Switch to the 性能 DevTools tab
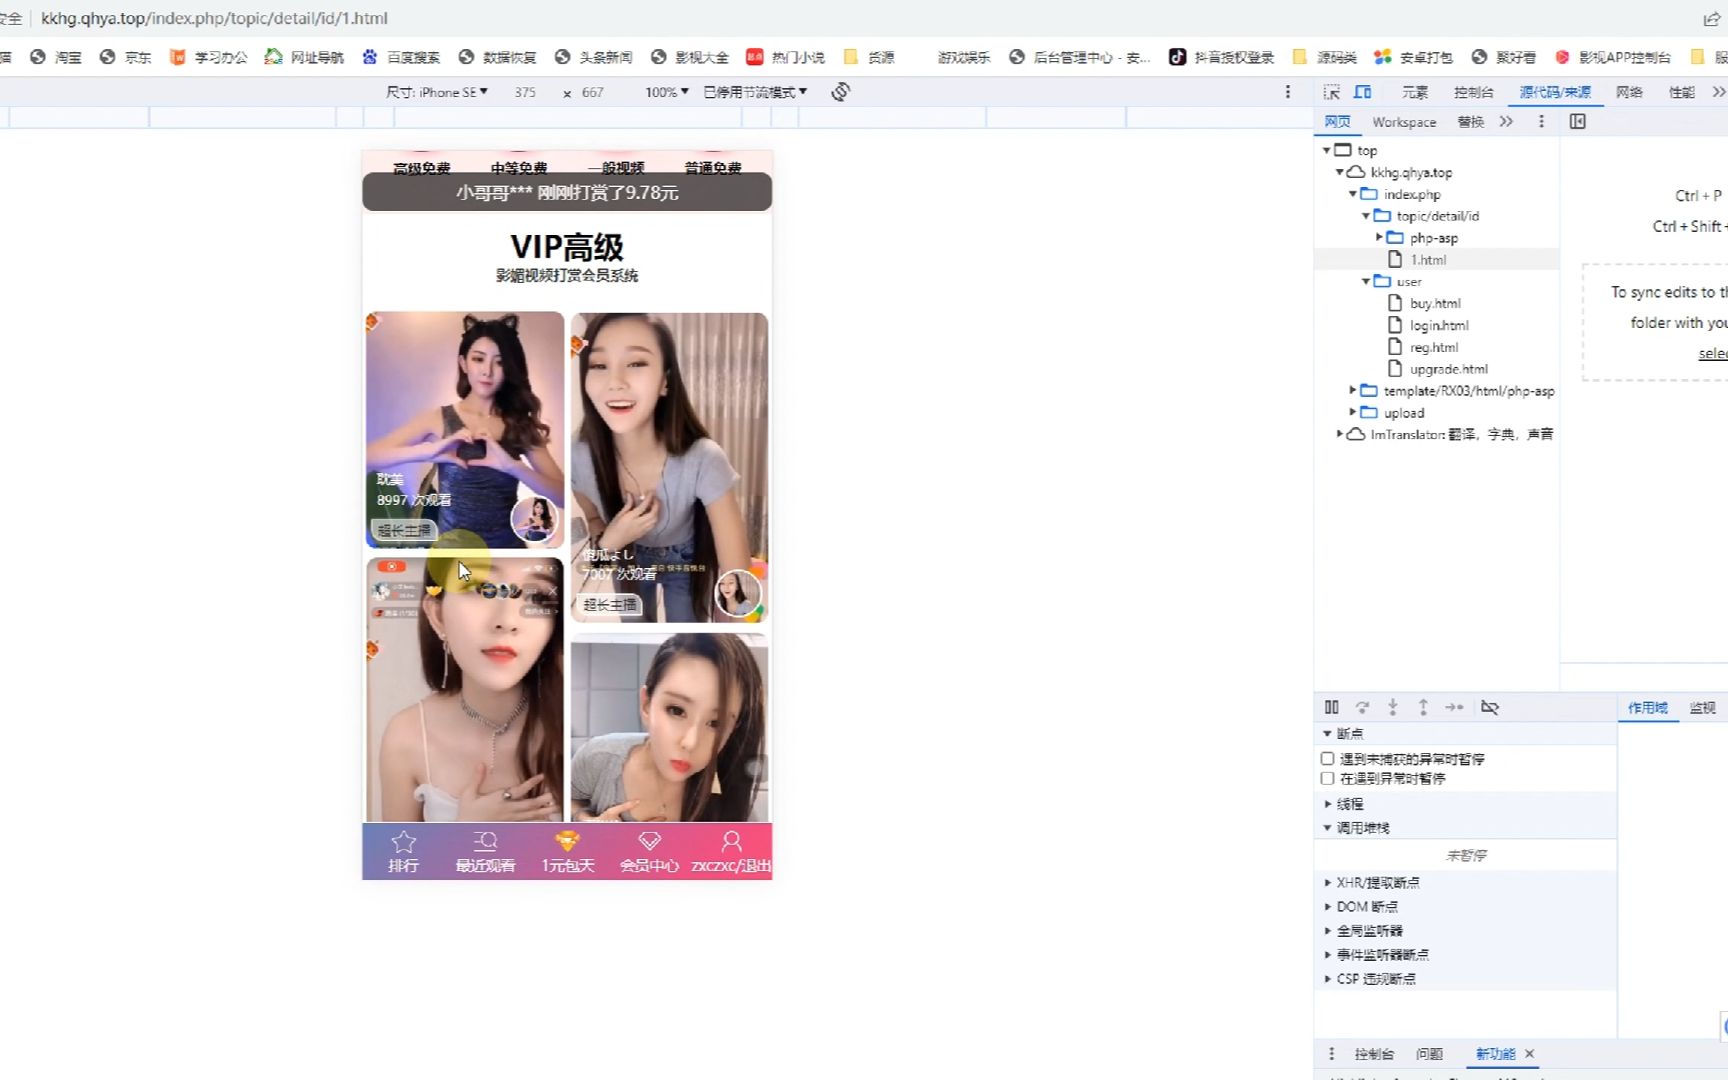This screenshot has width=1728, height=1080. (1681, 92)
